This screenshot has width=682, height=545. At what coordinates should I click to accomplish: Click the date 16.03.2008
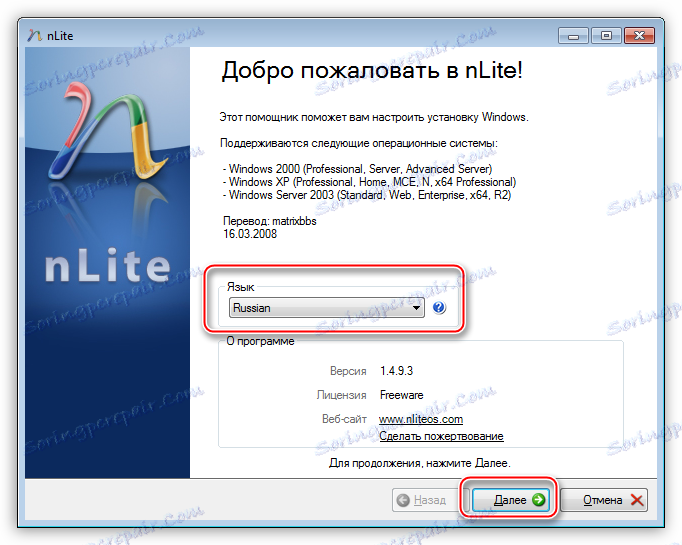pyautogui.click(x=250, y=234)
